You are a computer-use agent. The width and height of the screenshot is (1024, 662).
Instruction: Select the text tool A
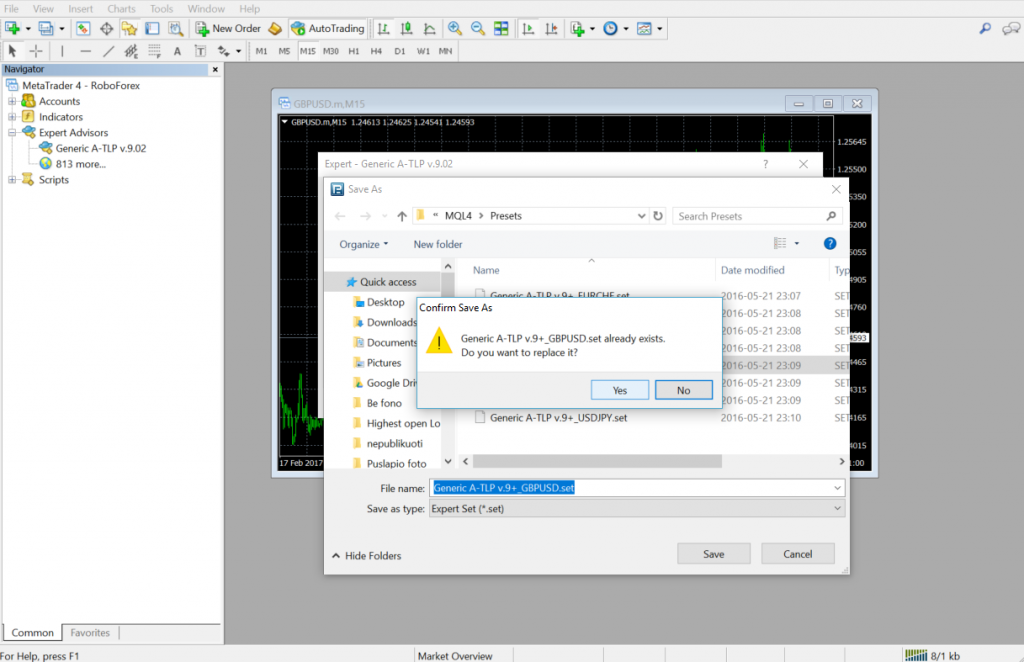(177, 51)
